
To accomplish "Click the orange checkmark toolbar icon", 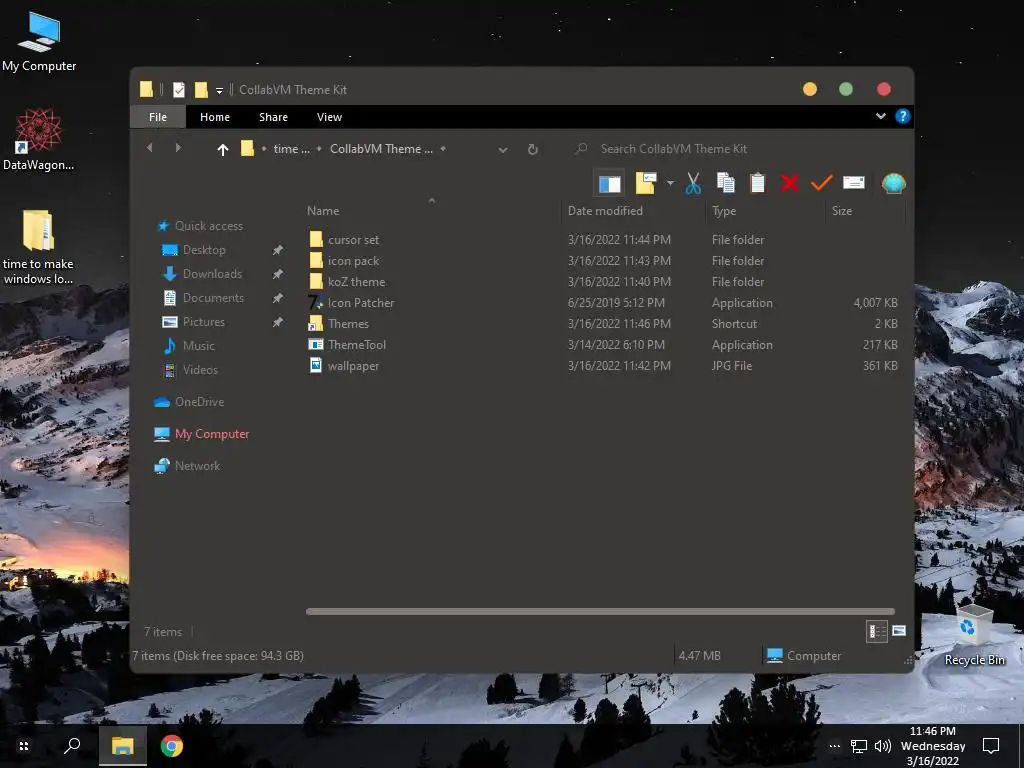I will click(822, 183).
